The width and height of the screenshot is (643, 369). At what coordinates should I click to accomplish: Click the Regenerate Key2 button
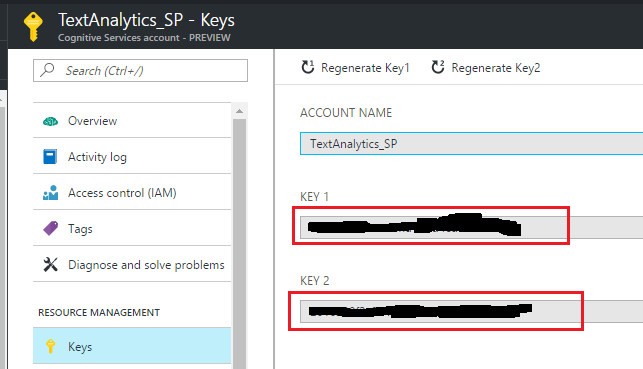(x=486, y=68)
